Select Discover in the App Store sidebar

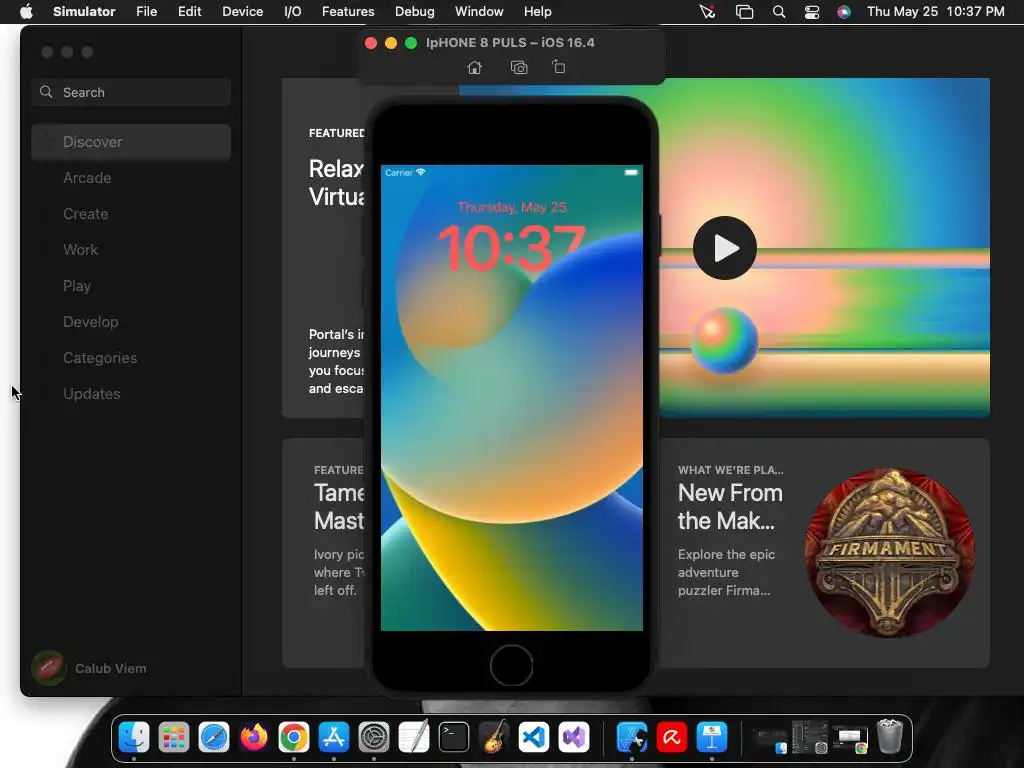point(131,142)
